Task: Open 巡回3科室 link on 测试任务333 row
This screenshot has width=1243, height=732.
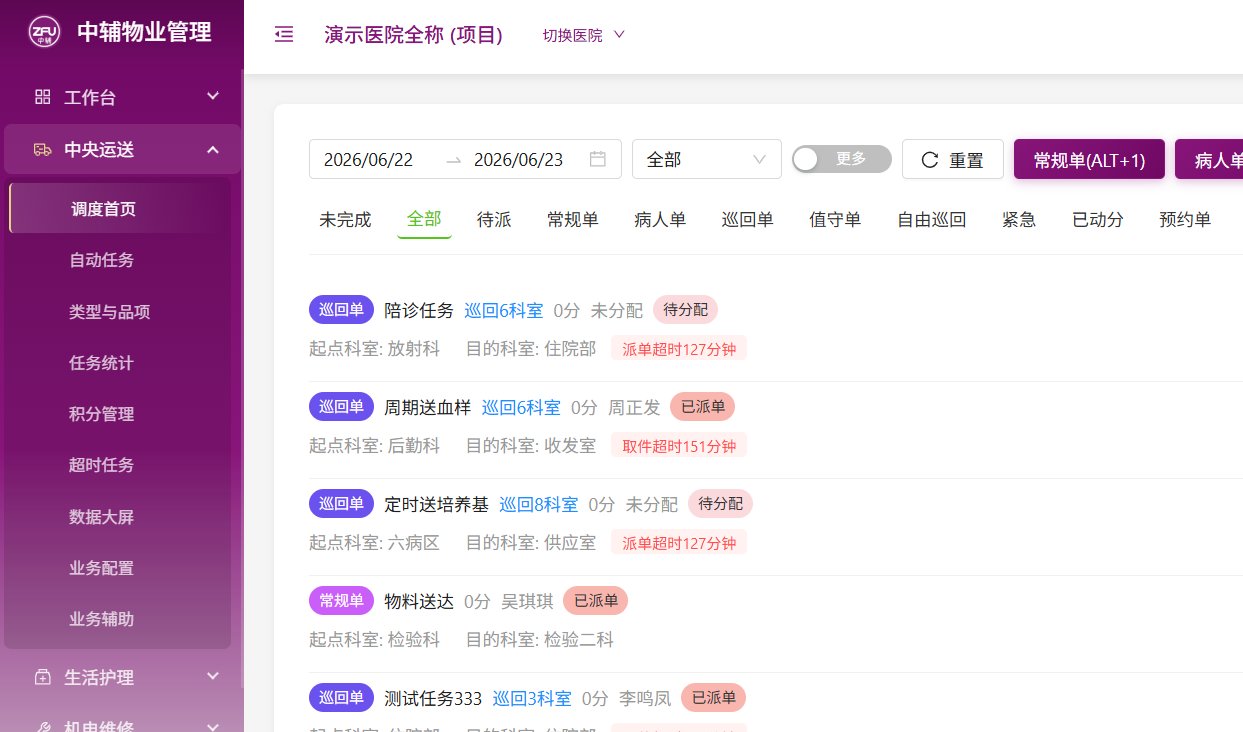Action: 532,699
